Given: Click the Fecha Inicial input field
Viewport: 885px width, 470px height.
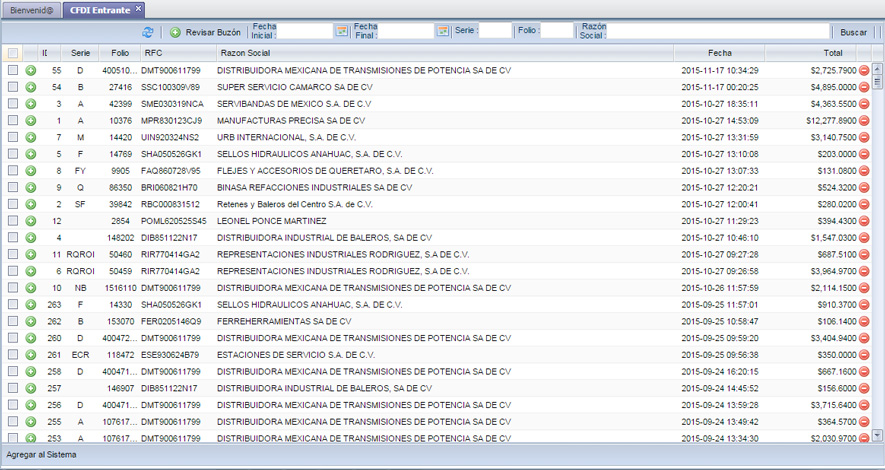Looking at the screenshot, I should click(305, 32).
